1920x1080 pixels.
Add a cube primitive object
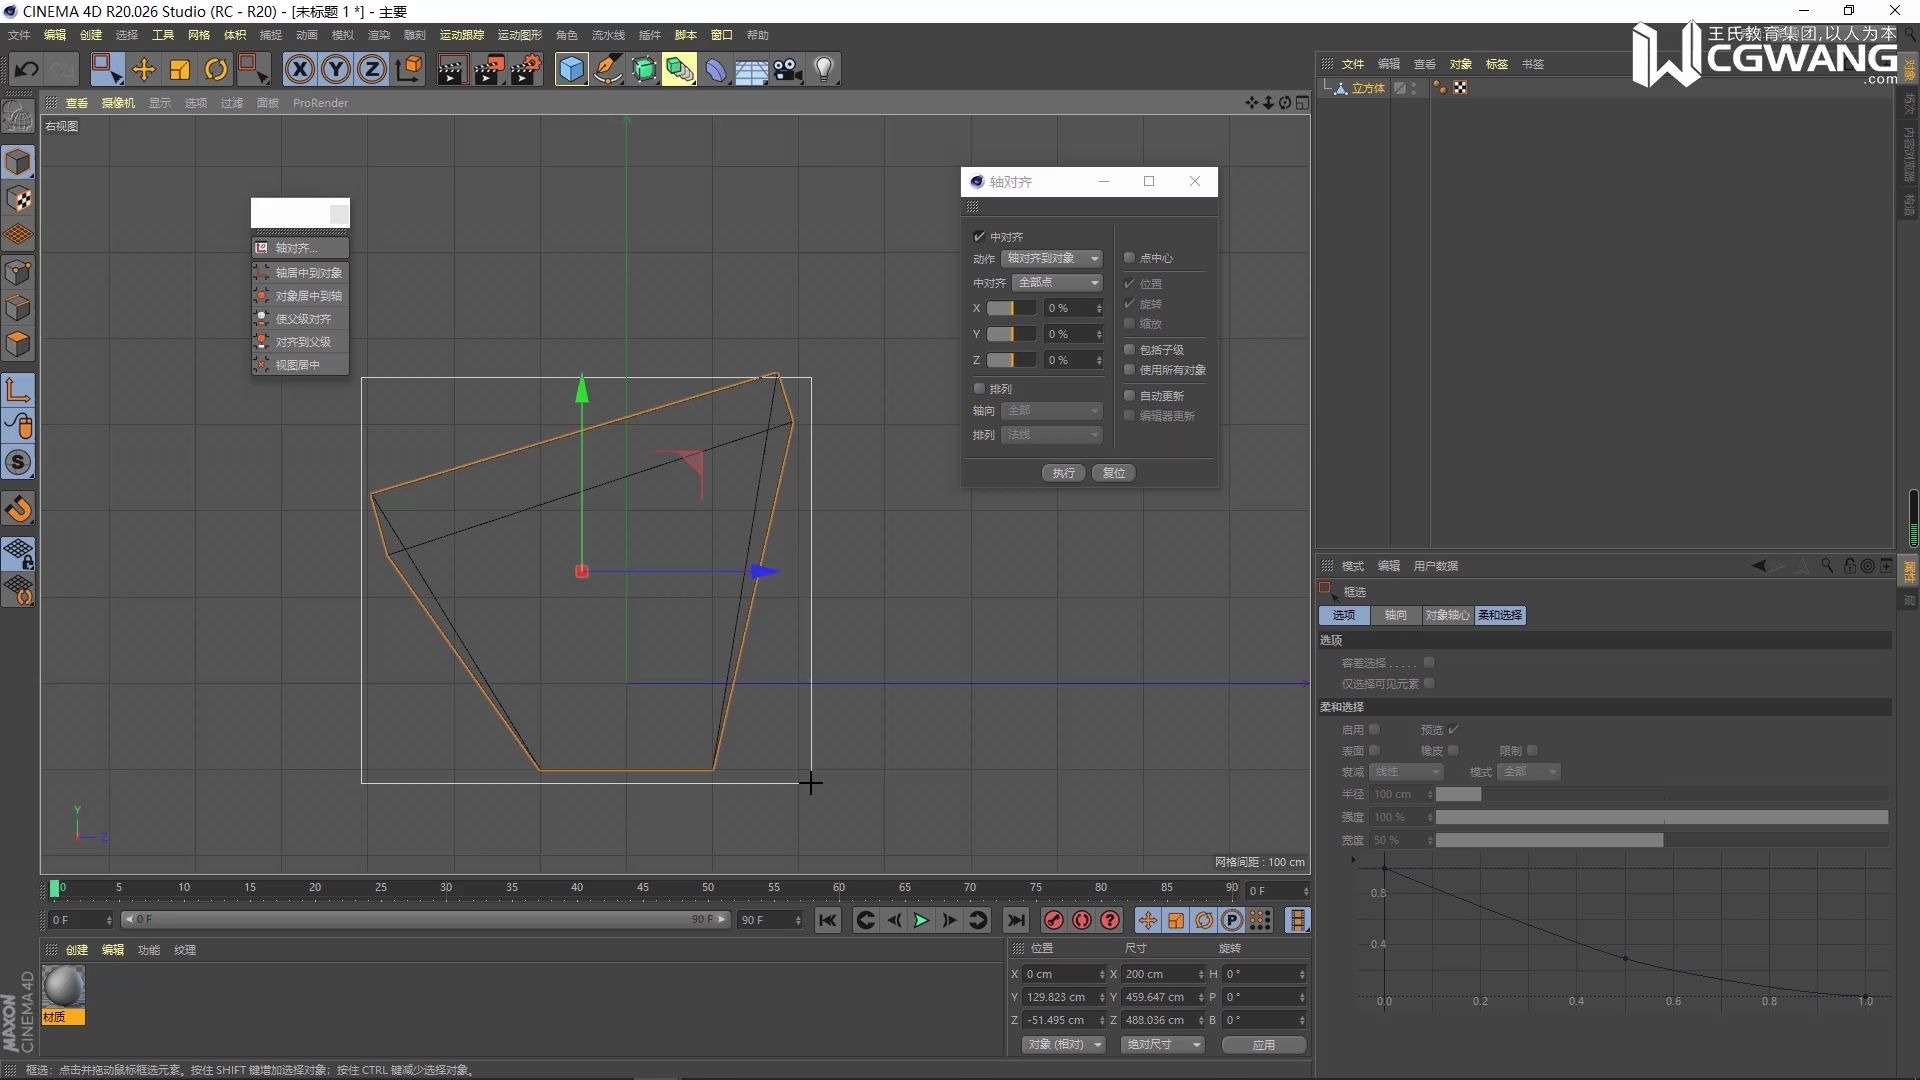571,69
